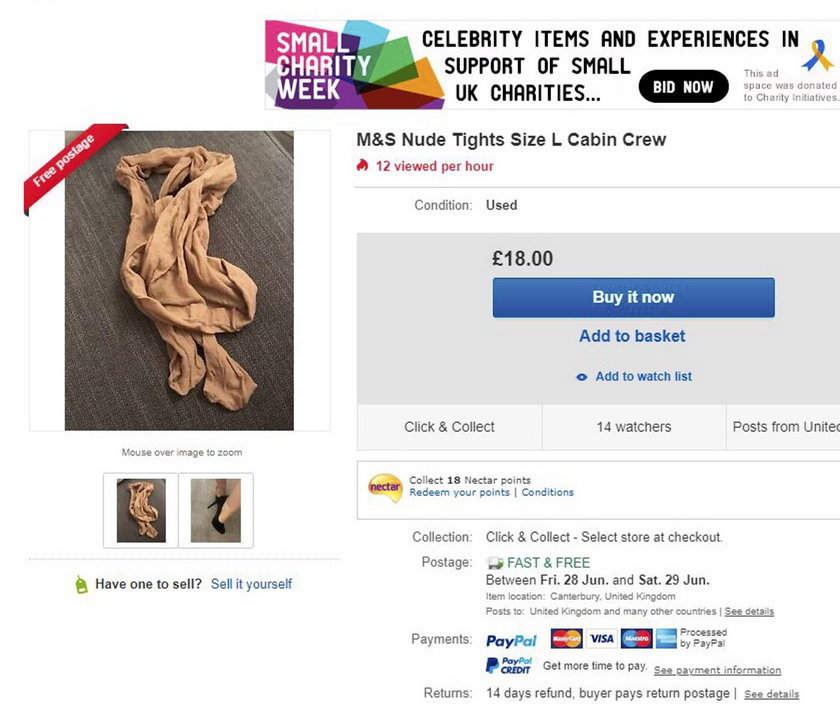Click the Buy it now button
The height and width of the screenshot is (726, 840).
point(634,297)
